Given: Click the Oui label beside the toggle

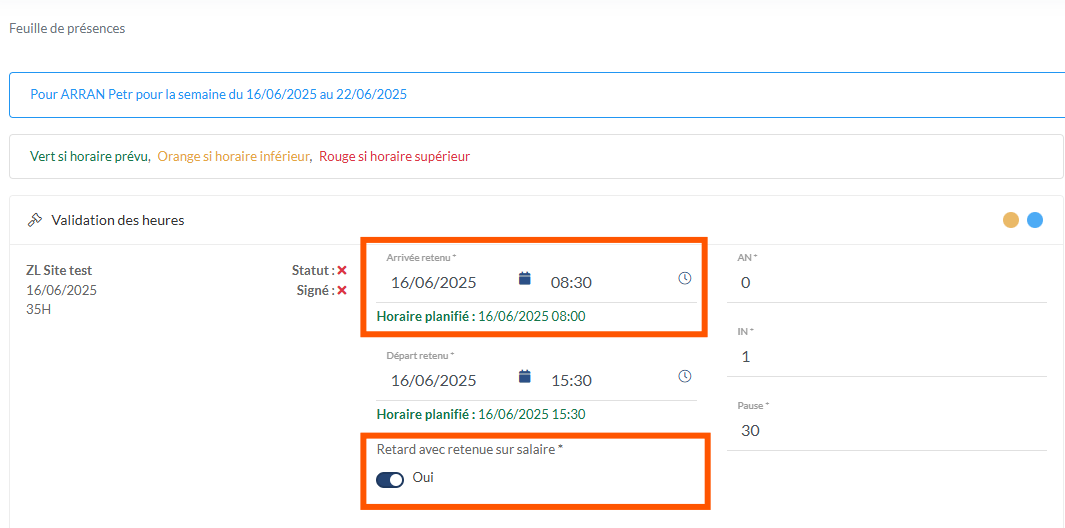Looking at the screenshot, I should coord(423,478).
